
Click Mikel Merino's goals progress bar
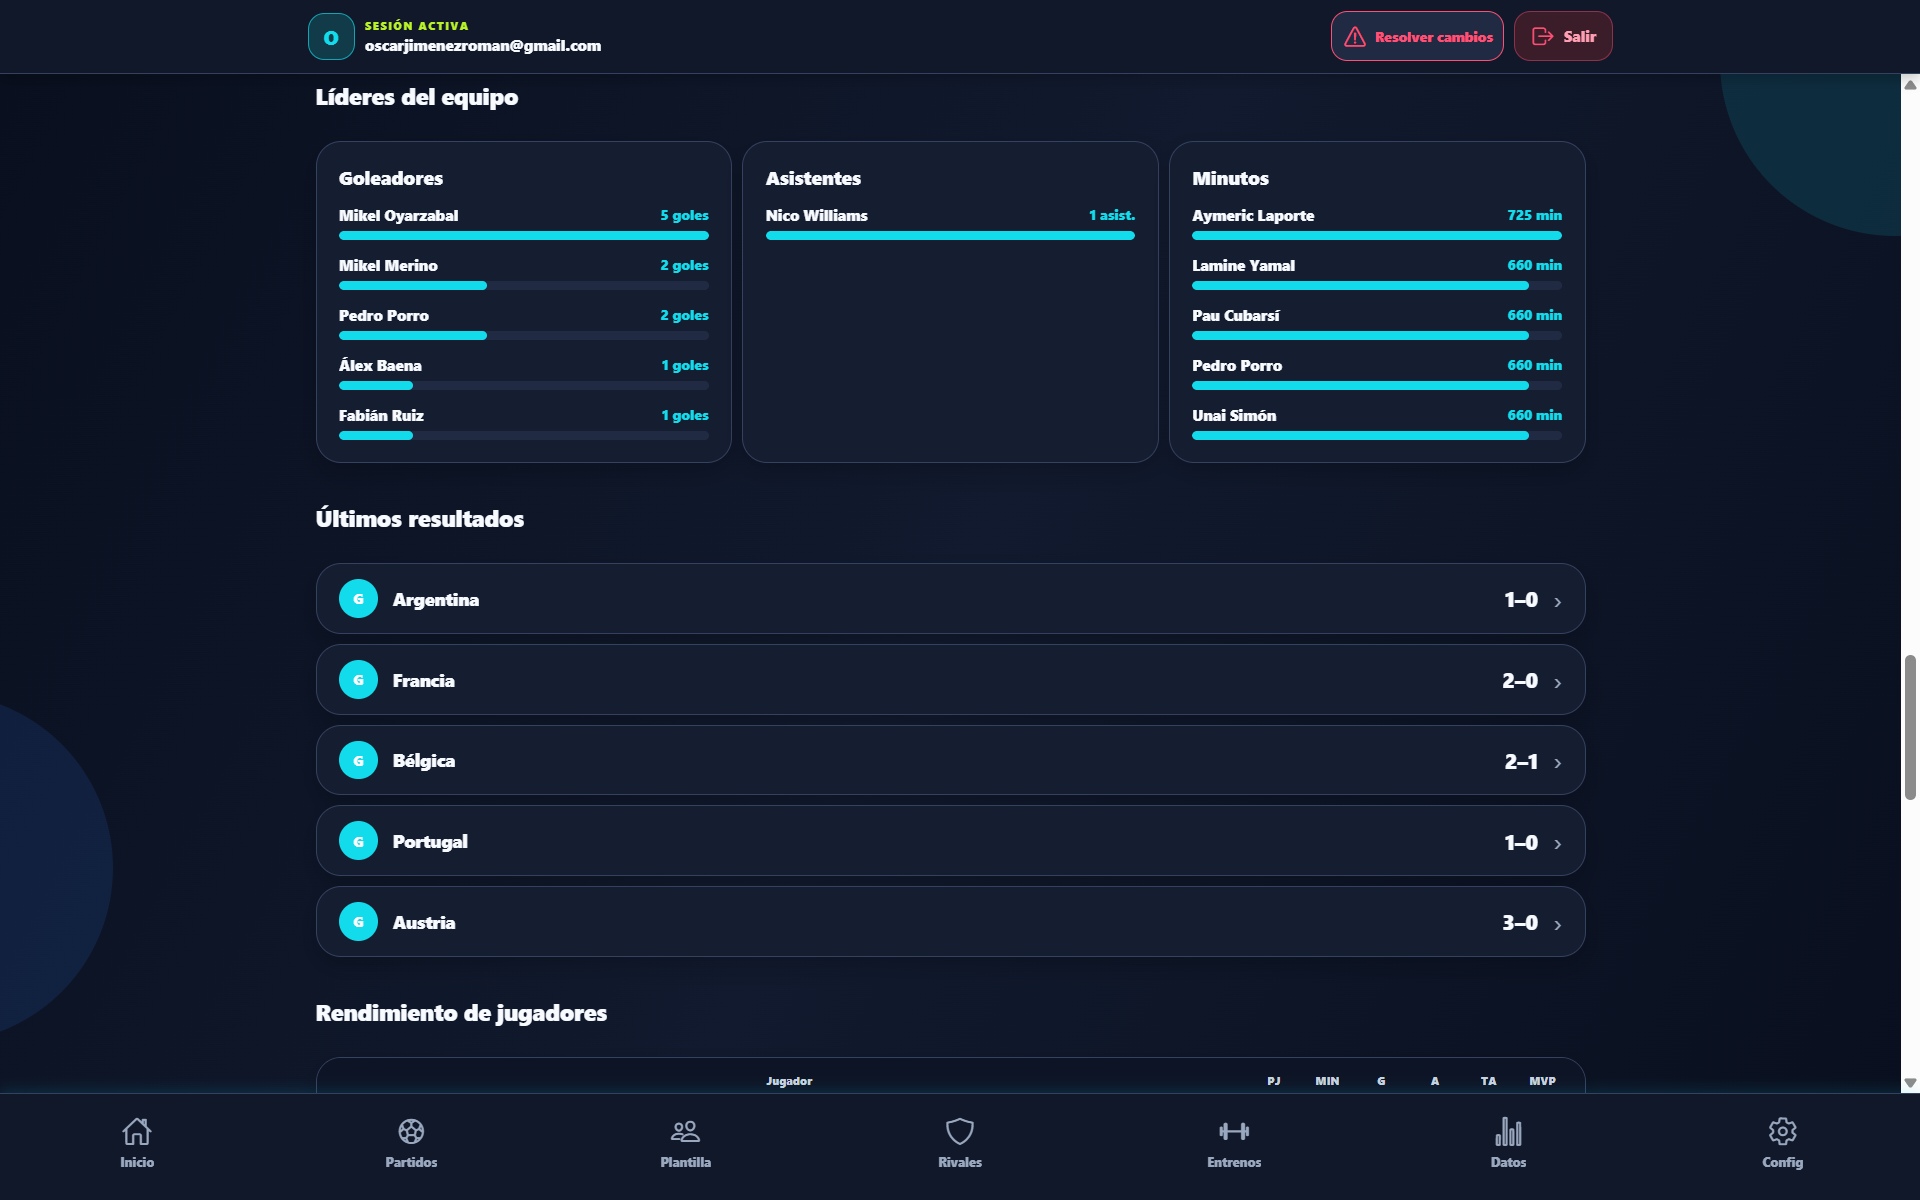click(523, 286)
